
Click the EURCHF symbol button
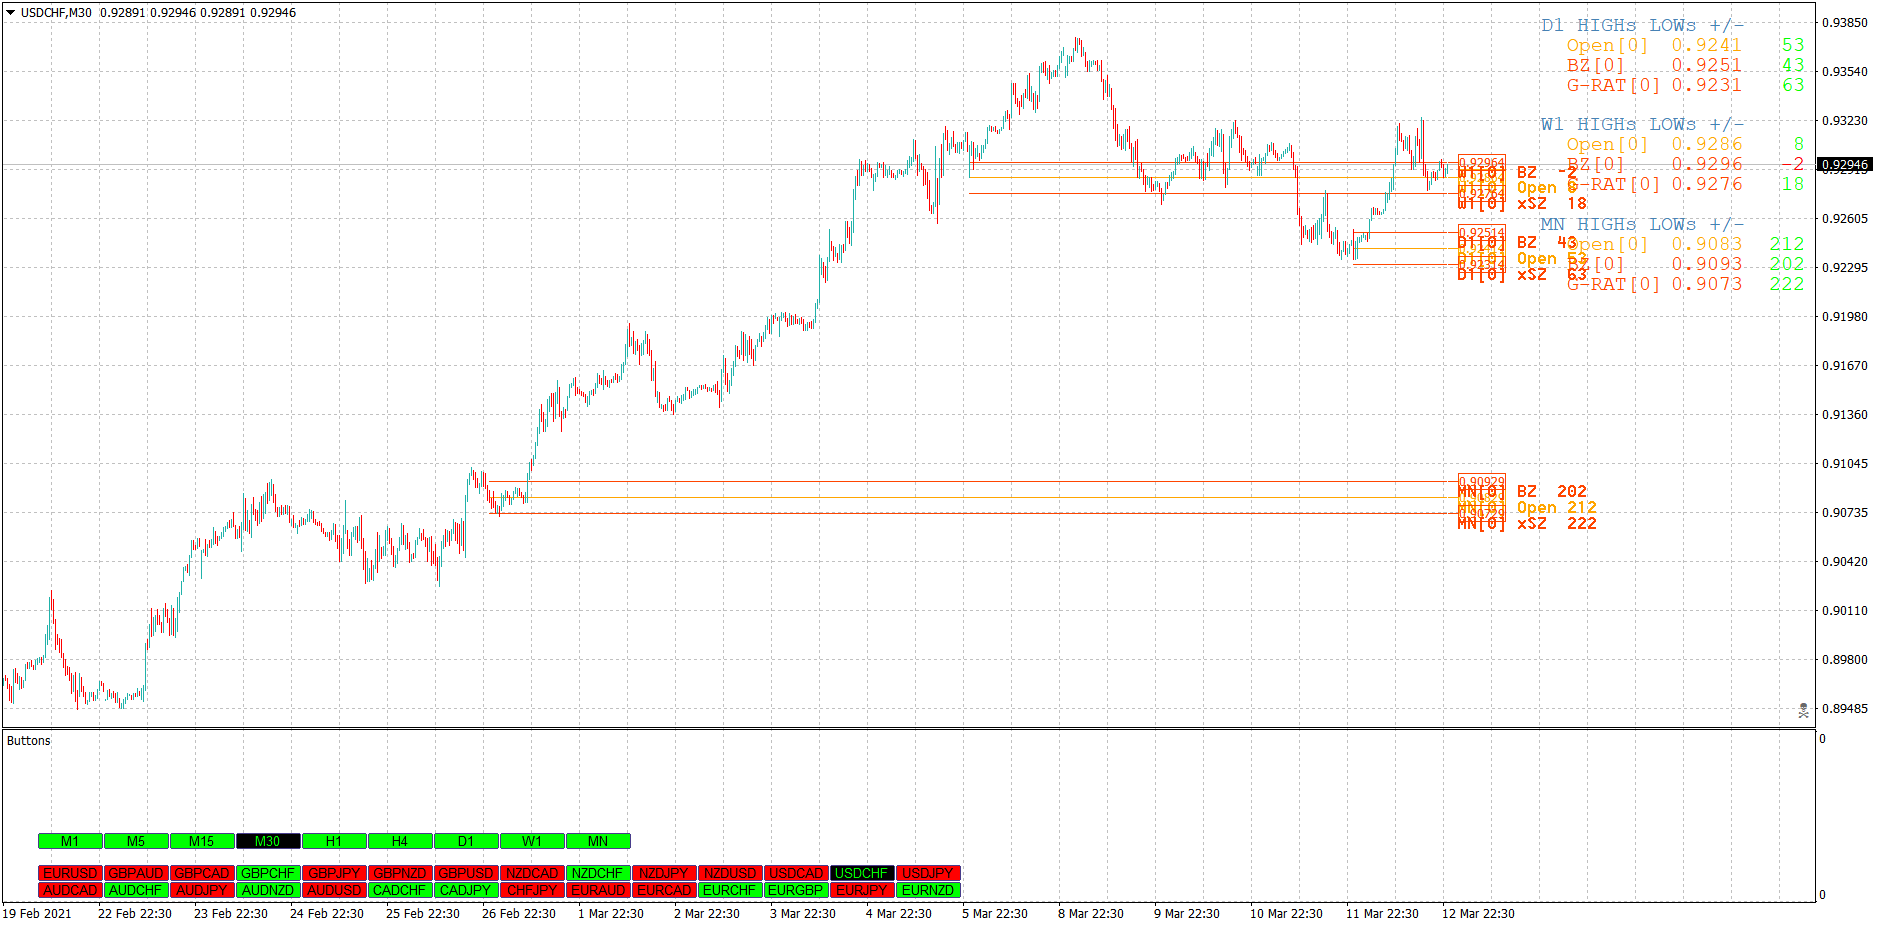731,889
